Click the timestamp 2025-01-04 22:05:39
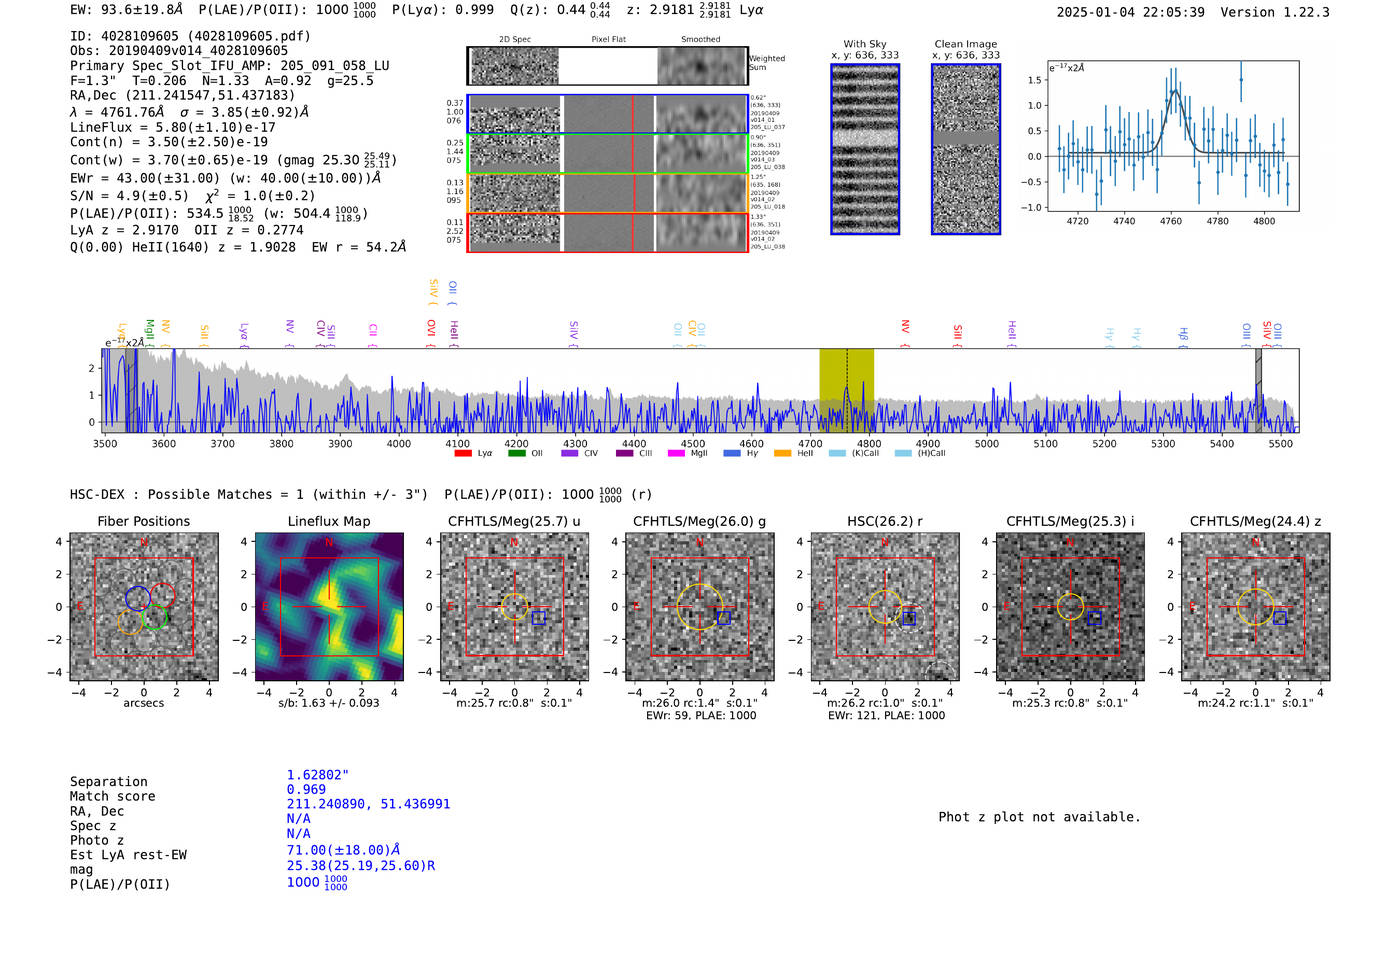Viewport: 1400px width, 953px height. click(x=1131, y=12)
